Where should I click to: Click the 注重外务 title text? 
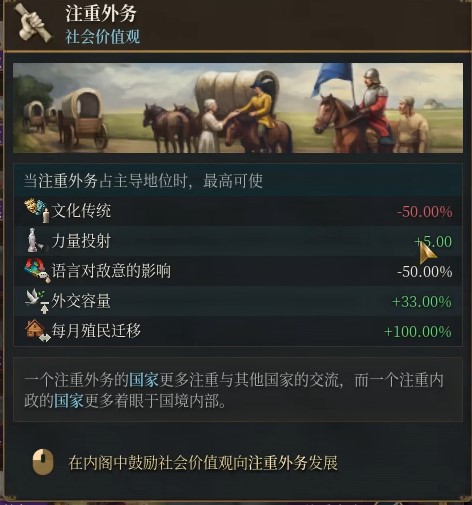pos(101,14)
